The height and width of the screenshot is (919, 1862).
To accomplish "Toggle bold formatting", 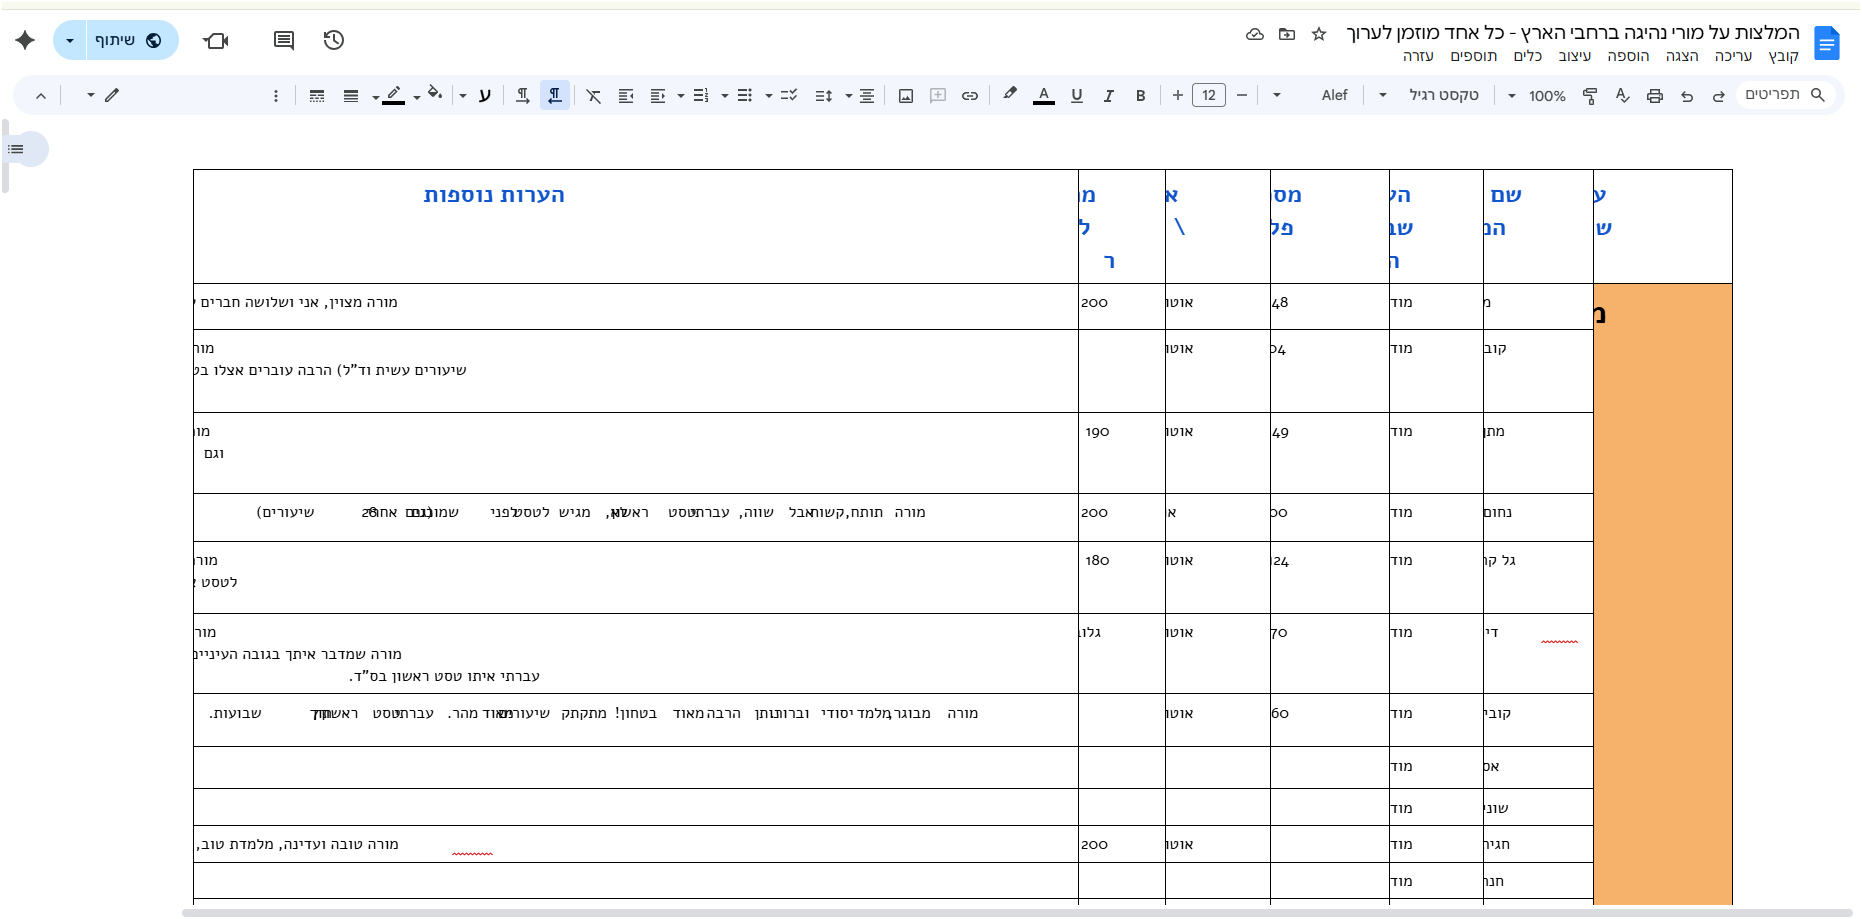I will point(1140,96).
